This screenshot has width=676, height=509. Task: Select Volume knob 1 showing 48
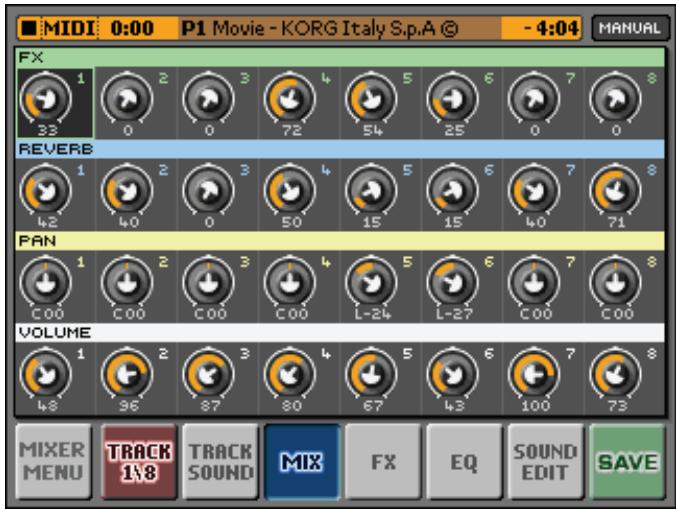[46, 374]
